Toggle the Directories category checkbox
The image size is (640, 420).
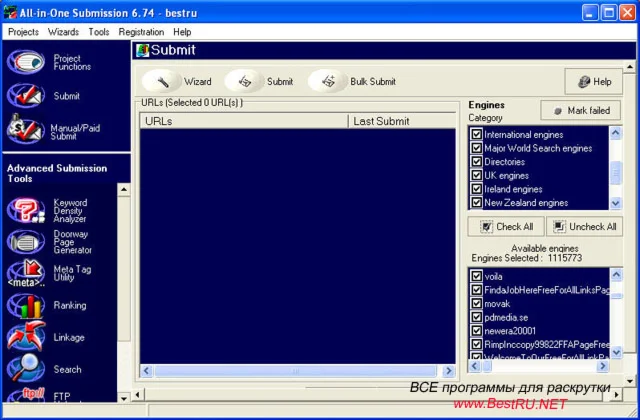pos(476,162)
